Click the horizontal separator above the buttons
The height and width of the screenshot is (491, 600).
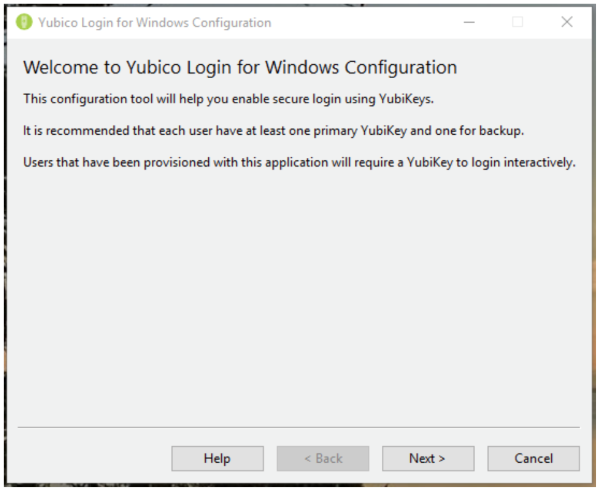click(299, 427)
